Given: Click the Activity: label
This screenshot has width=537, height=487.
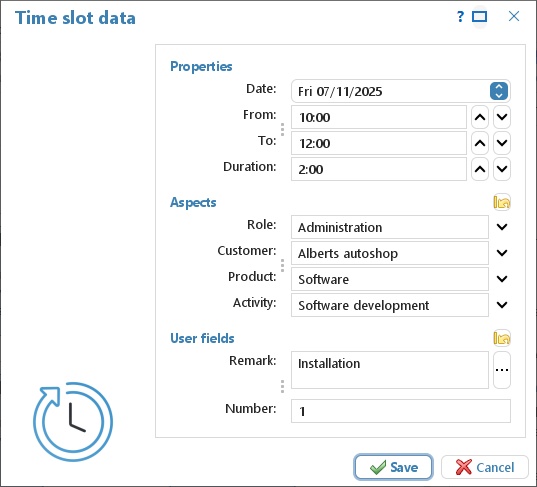Looking at the screenshot, I should 254,303.
